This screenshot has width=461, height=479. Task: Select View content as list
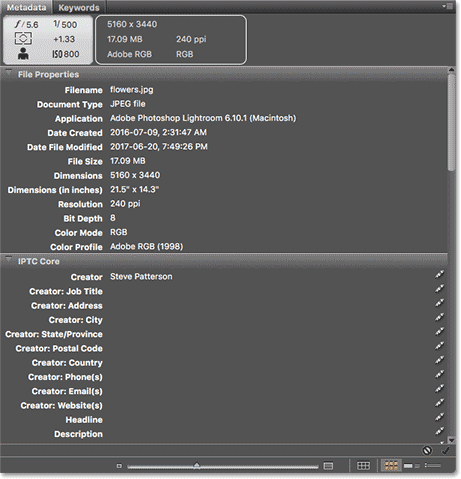point(433,465)
